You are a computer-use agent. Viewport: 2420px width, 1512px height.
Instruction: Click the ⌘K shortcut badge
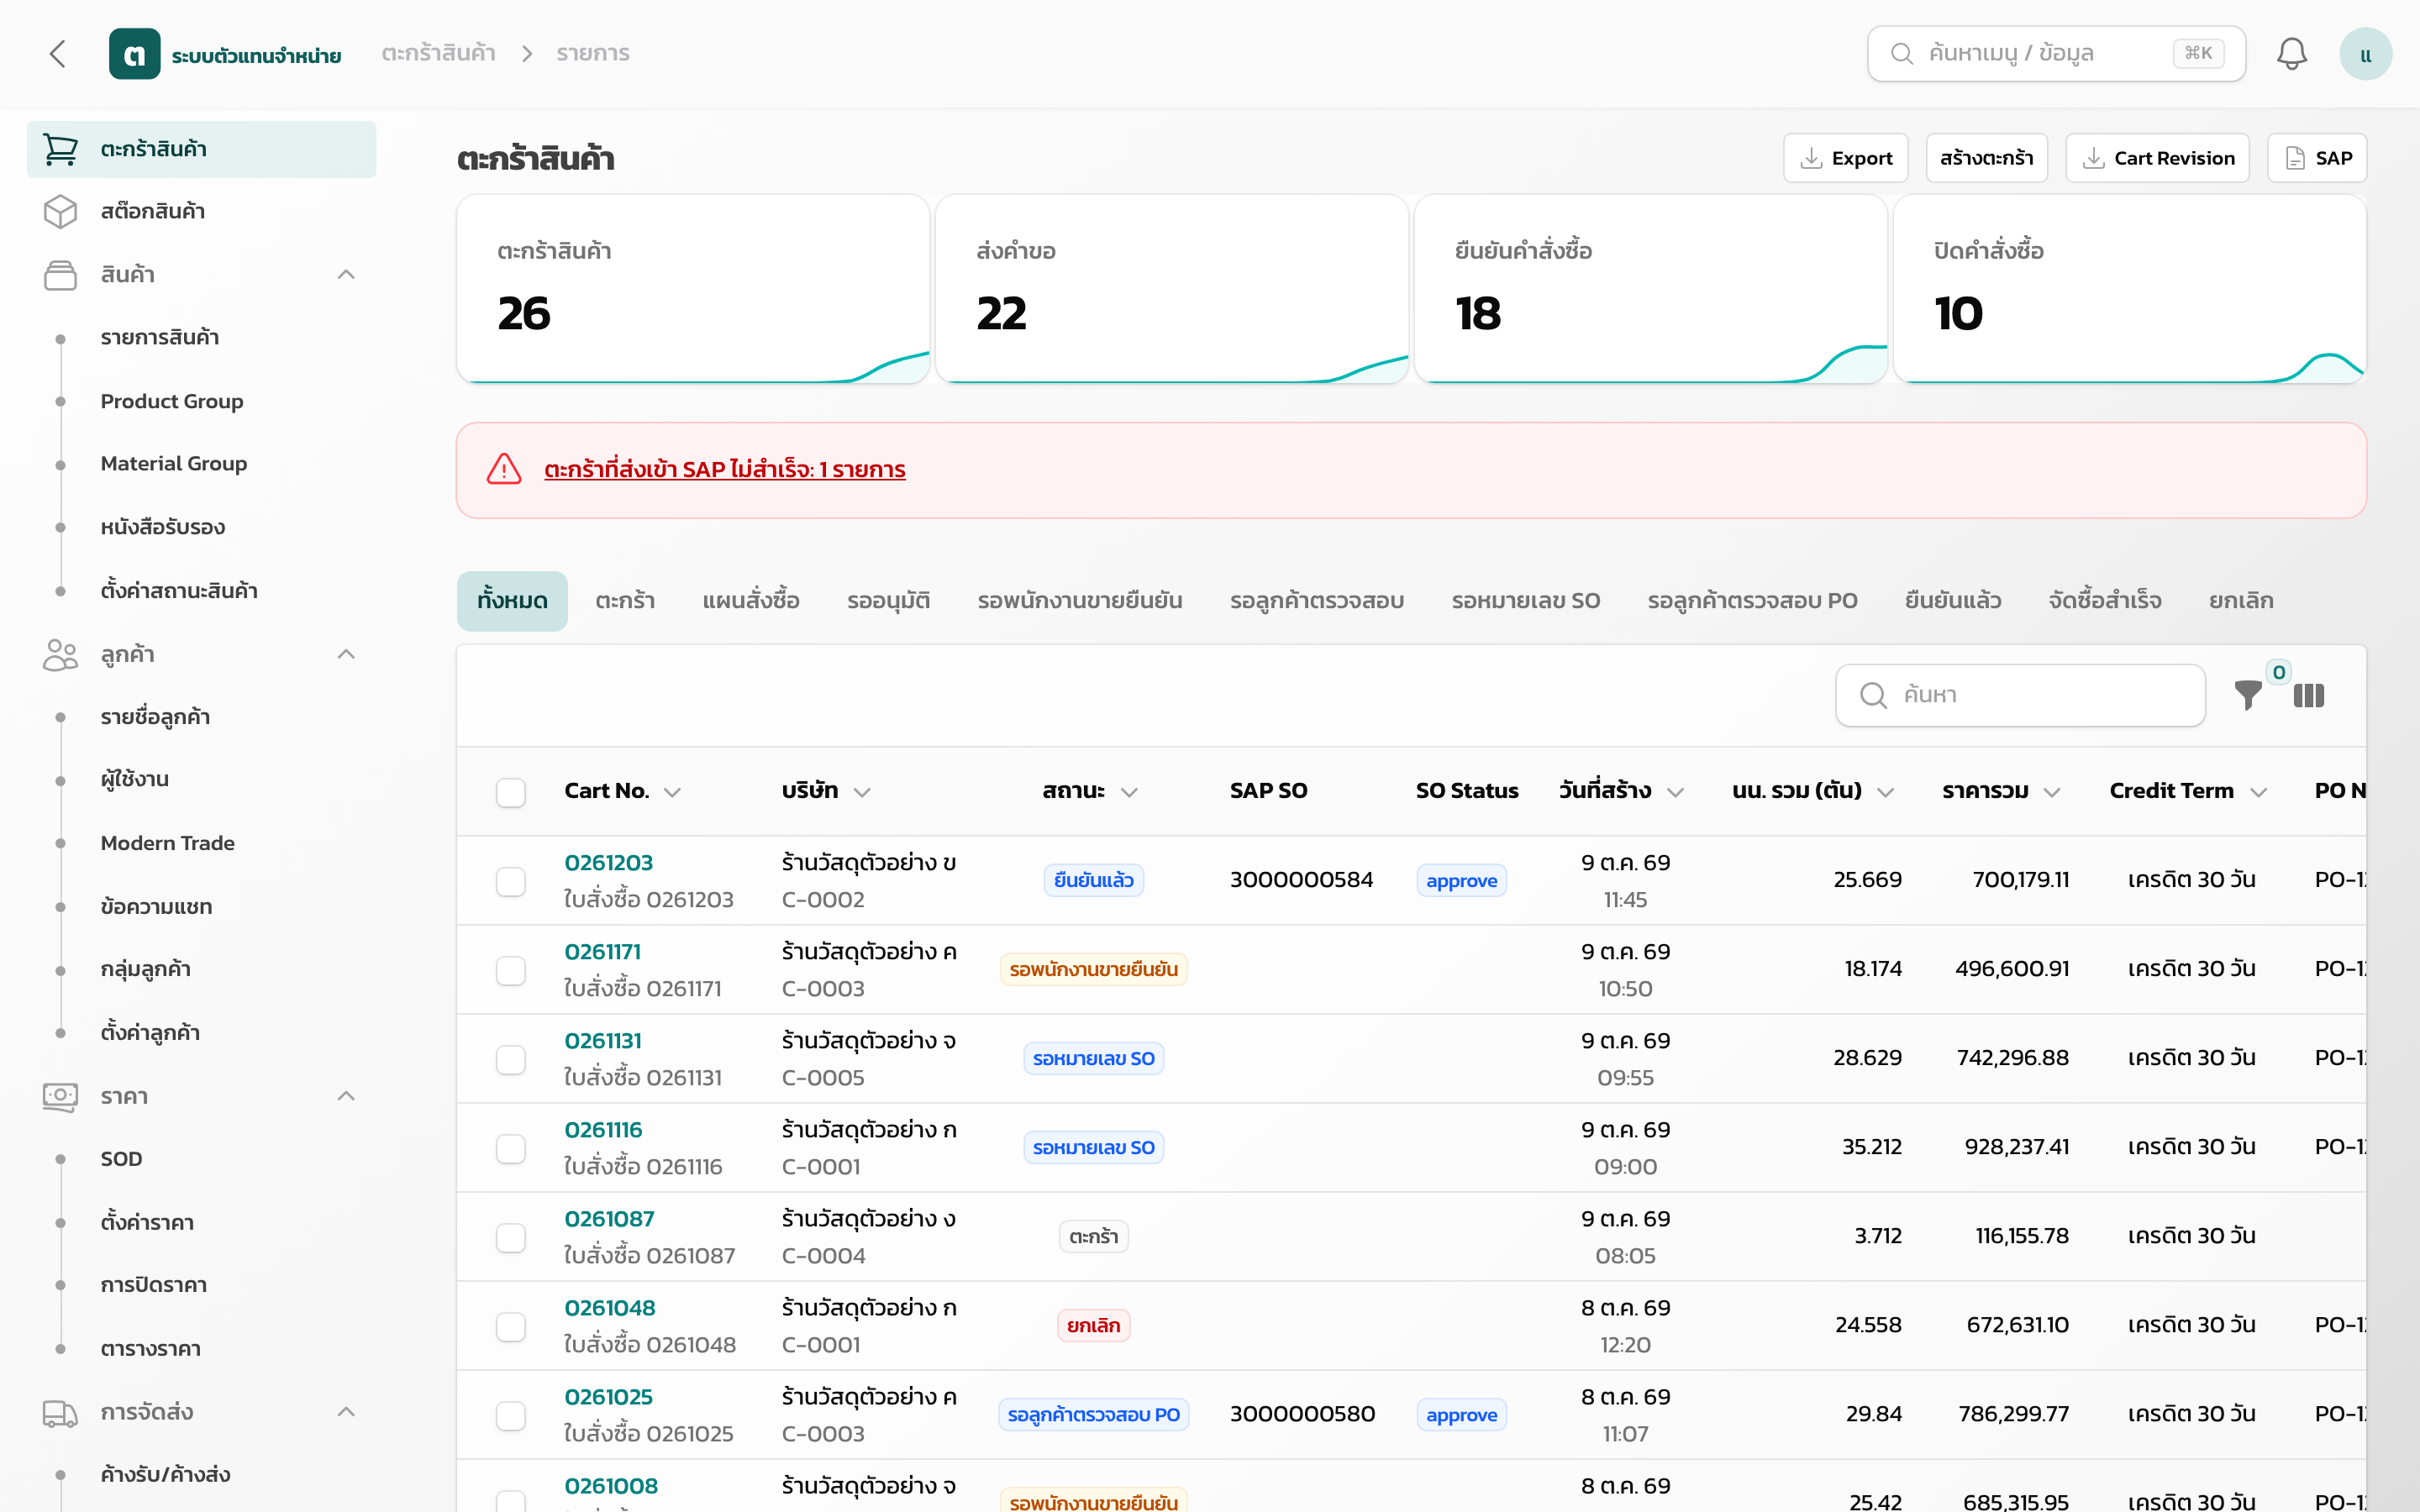pos(2198,54)
